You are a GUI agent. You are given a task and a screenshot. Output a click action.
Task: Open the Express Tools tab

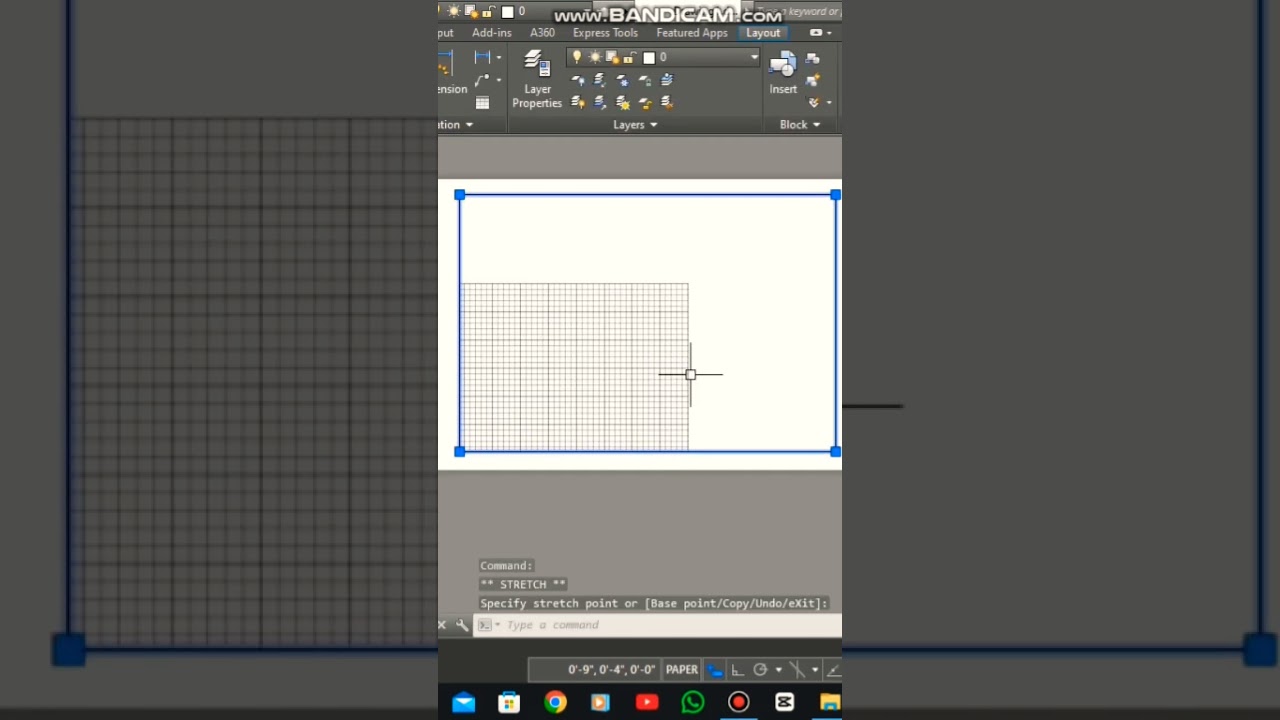(x=605, y=33)
